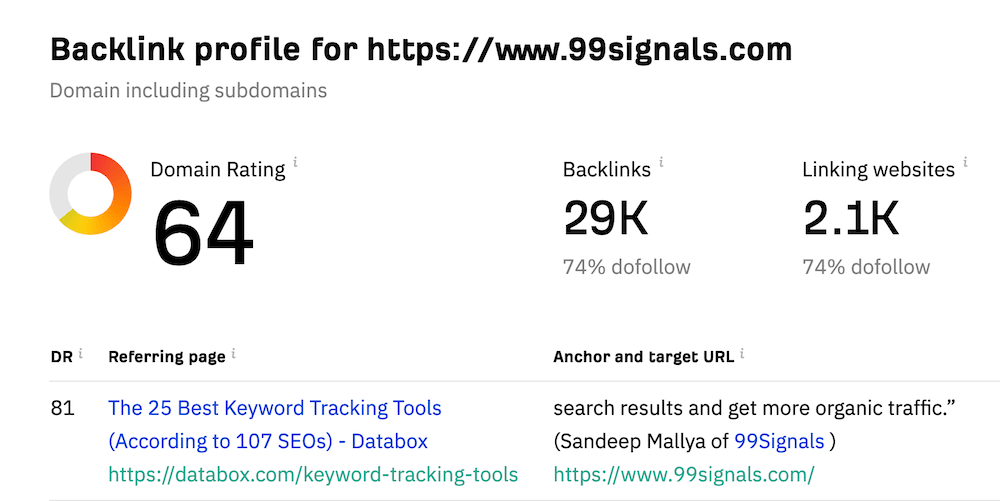Viewport: 1000px width, 501px height.
Task: Open the databox.com keyword-tracking-tools URL
Action: (313, 474)
